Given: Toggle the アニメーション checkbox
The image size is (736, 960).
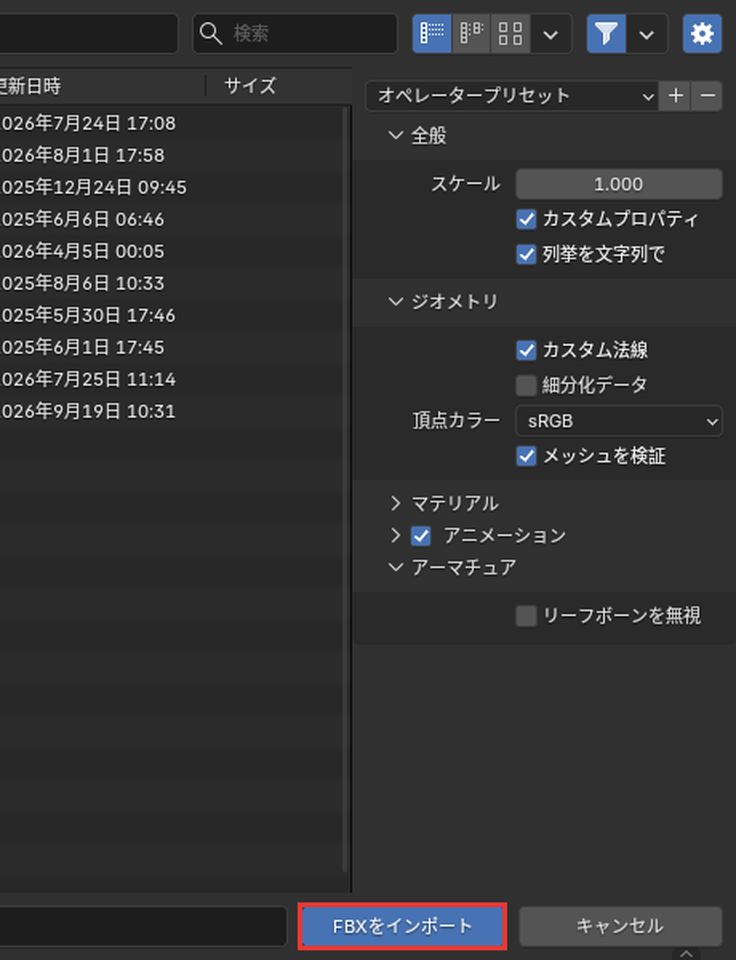Looking at the screenshot, I should click(x=421, y=536).
